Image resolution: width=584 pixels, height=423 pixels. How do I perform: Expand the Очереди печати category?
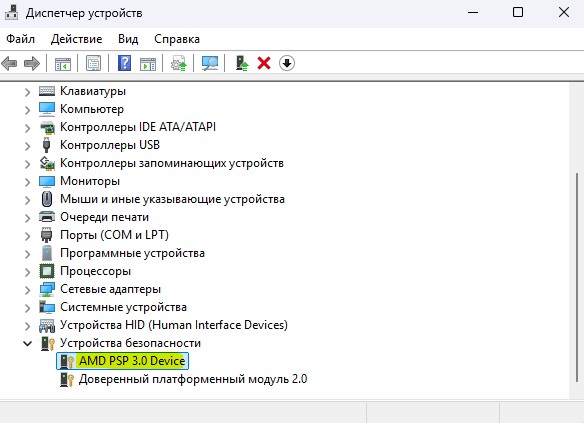pos(28,217)
